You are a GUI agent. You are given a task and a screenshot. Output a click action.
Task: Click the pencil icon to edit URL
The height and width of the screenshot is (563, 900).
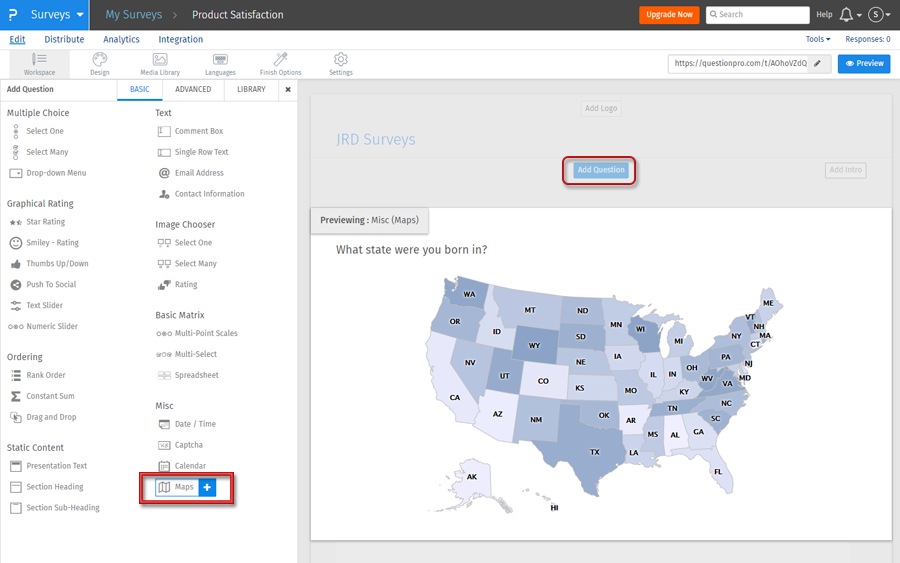point(818,64)
